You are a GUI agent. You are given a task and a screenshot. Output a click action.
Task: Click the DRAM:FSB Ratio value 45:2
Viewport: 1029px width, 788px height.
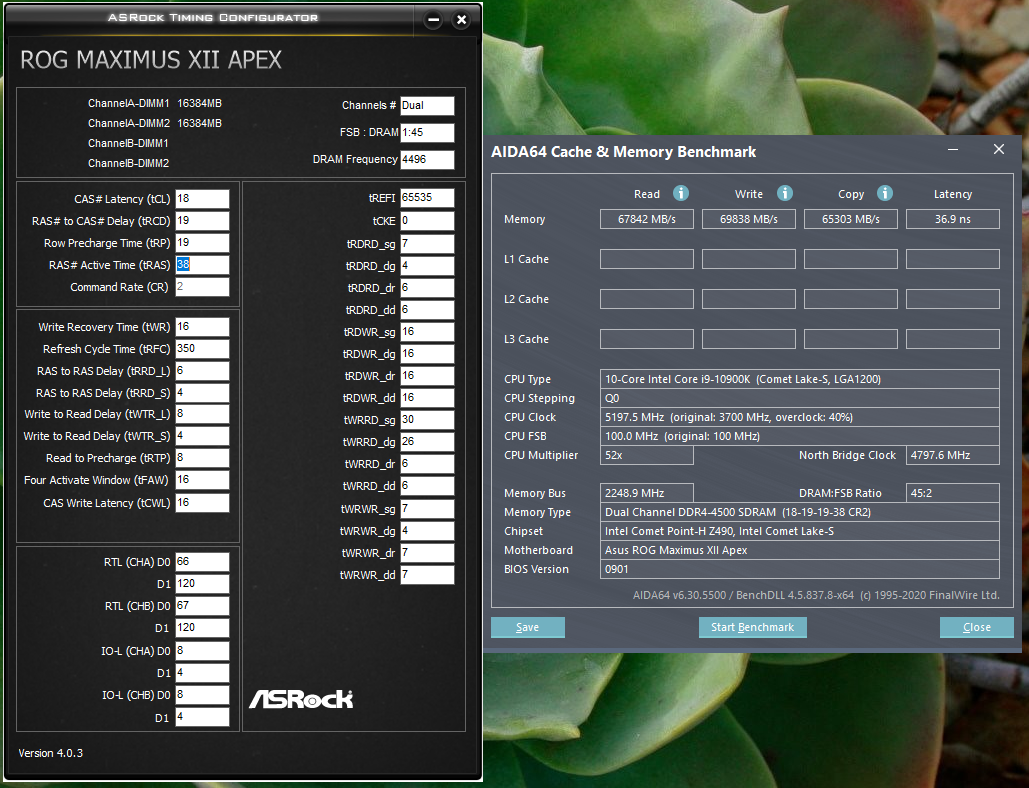953,493
